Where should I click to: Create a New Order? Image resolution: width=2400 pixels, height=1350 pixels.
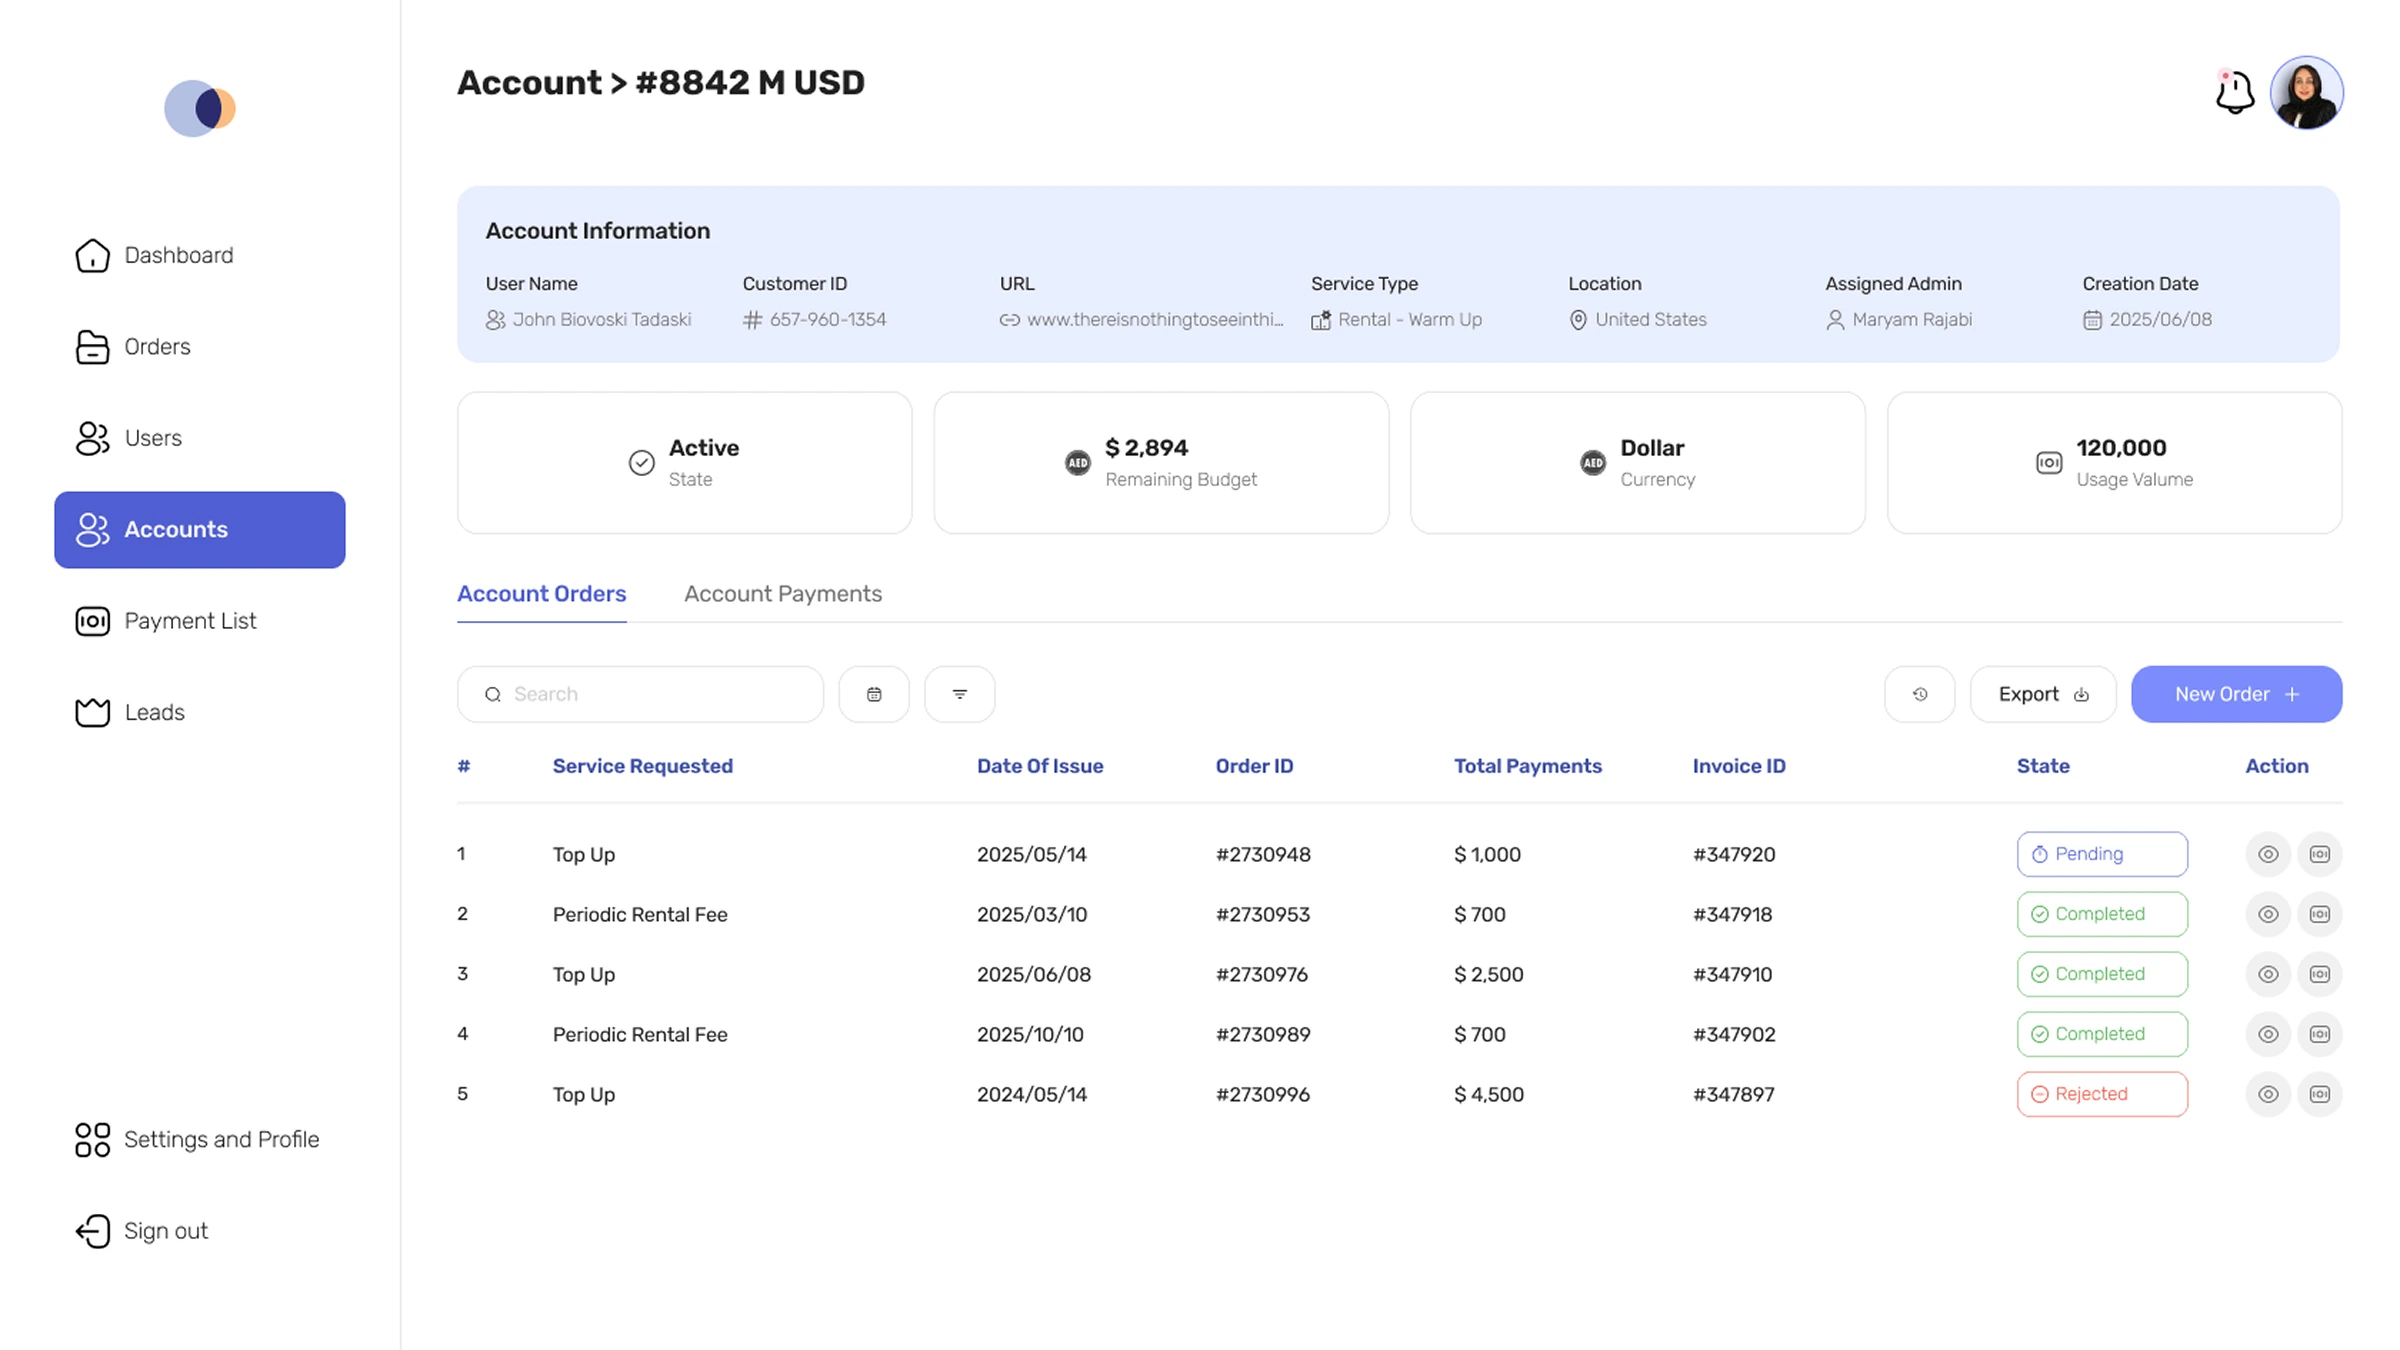coord(2237,694)
